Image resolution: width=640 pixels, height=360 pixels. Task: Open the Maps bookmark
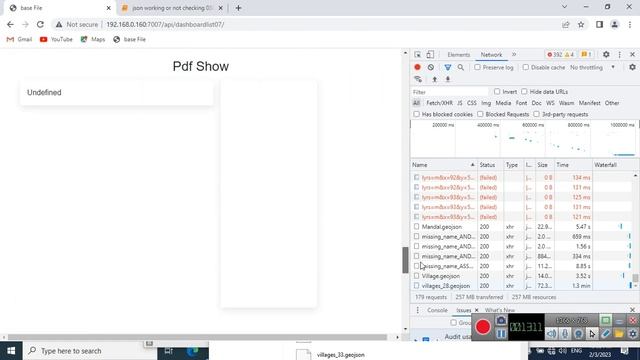coord(93,39)
